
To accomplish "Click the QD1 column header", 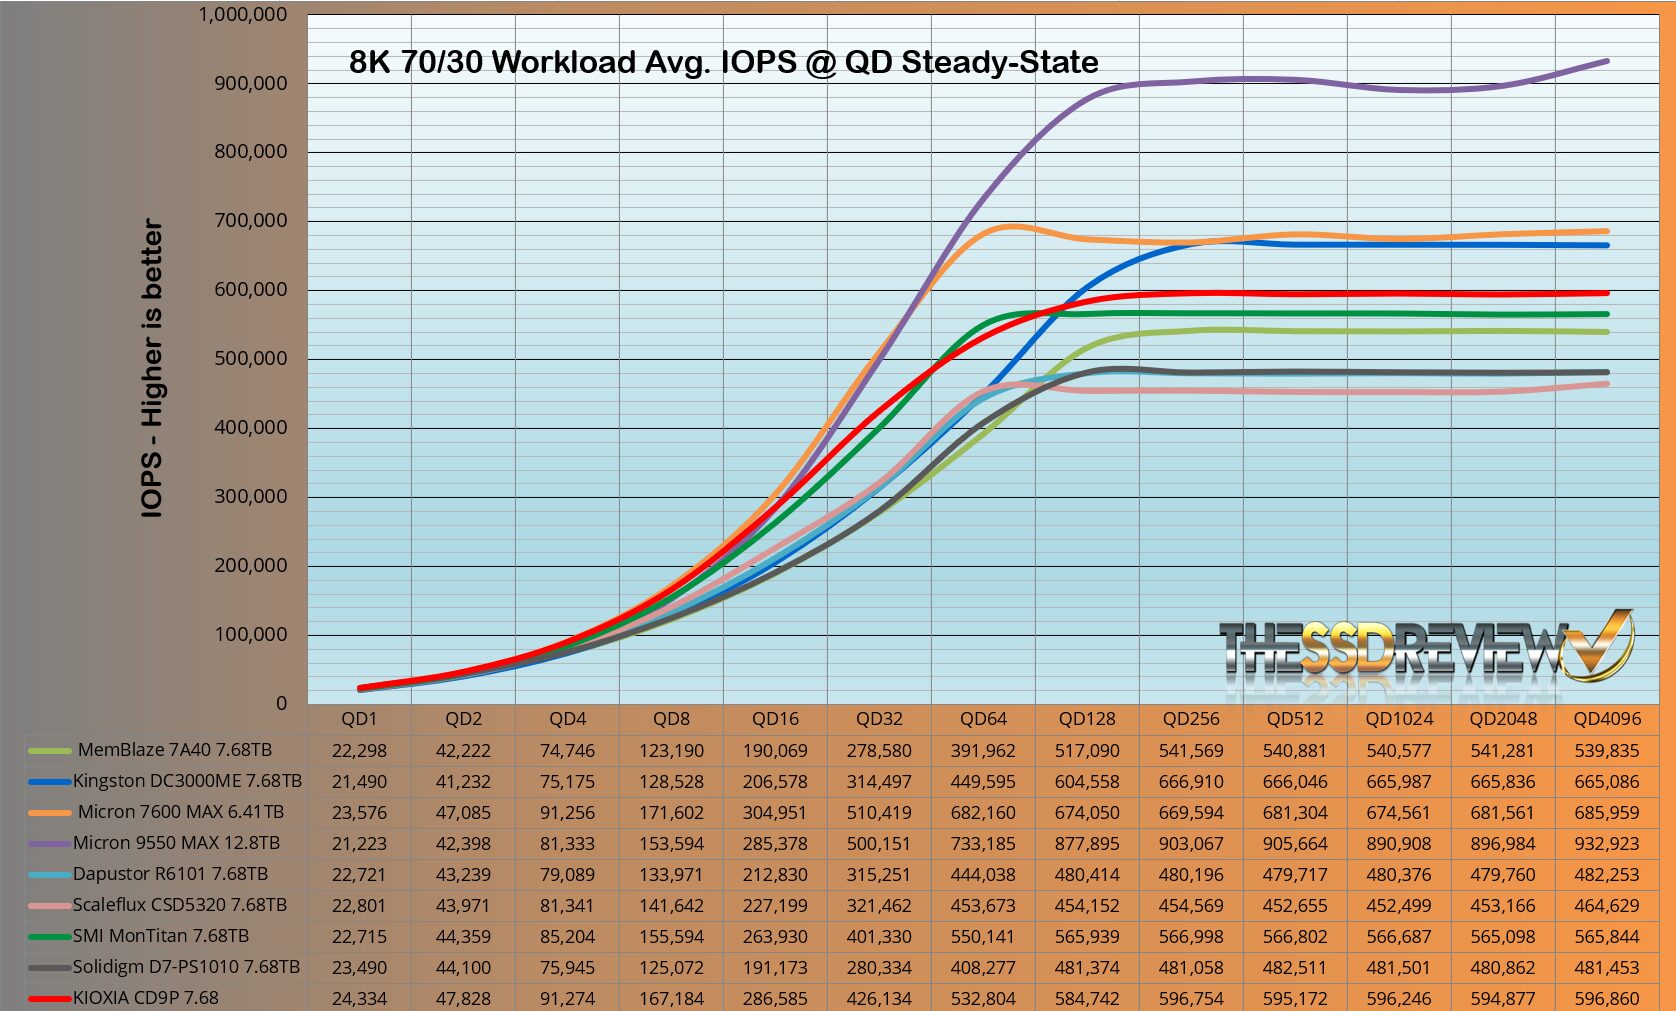I will (359, 719).
